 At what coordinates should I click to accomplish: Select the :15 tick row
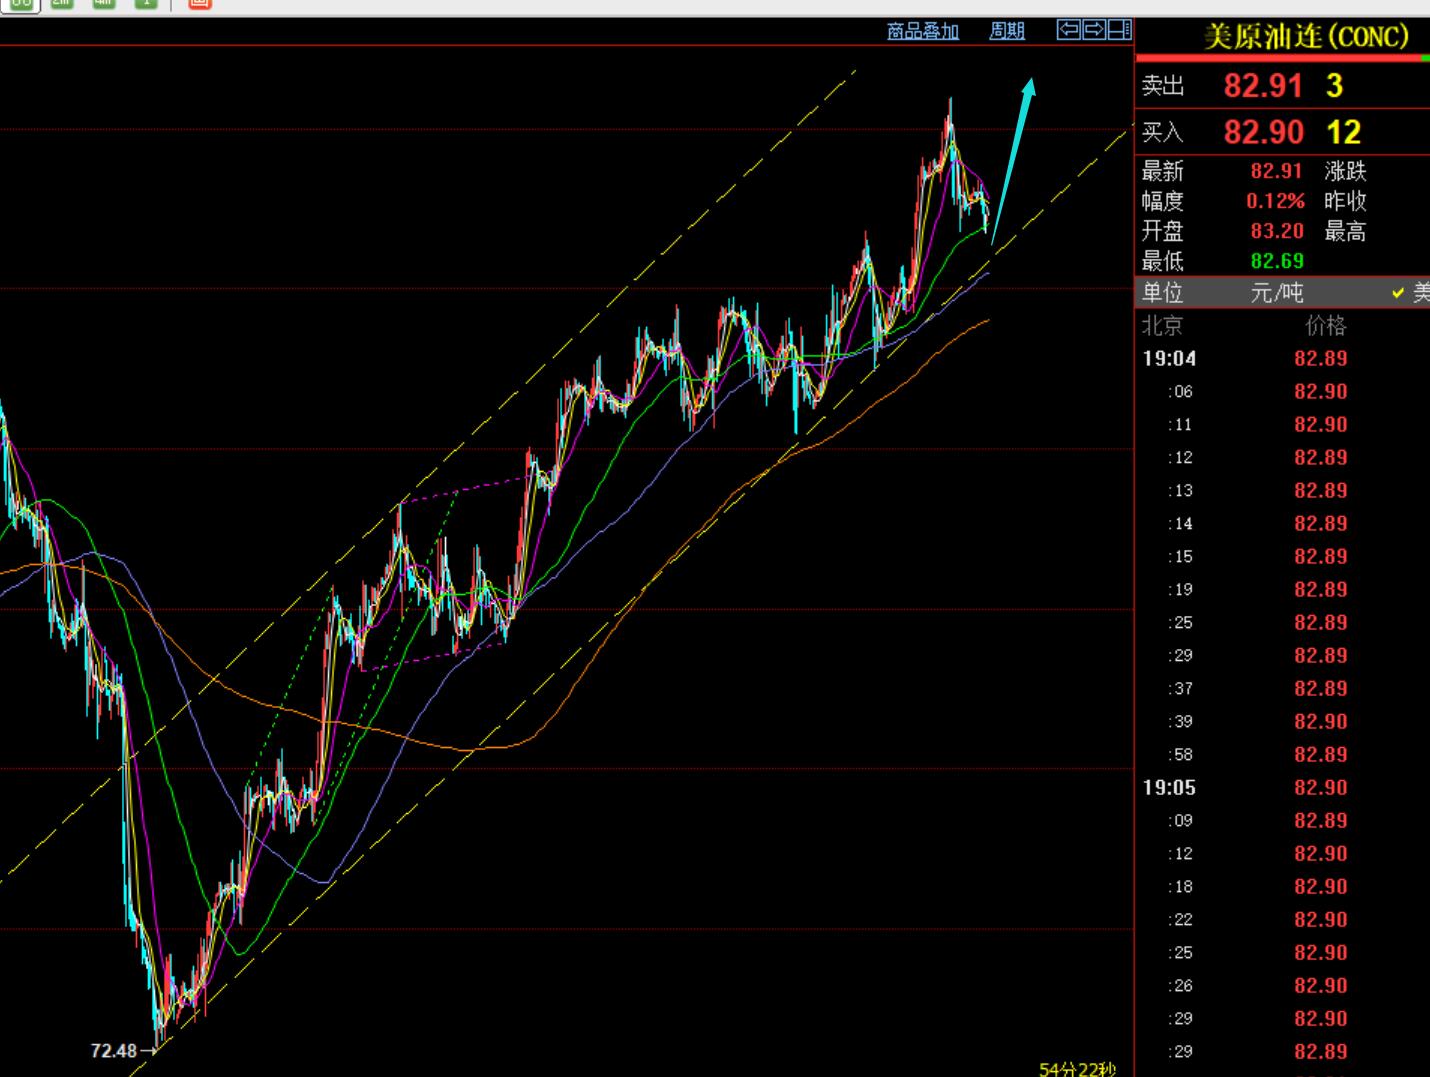click(1282, 556)
